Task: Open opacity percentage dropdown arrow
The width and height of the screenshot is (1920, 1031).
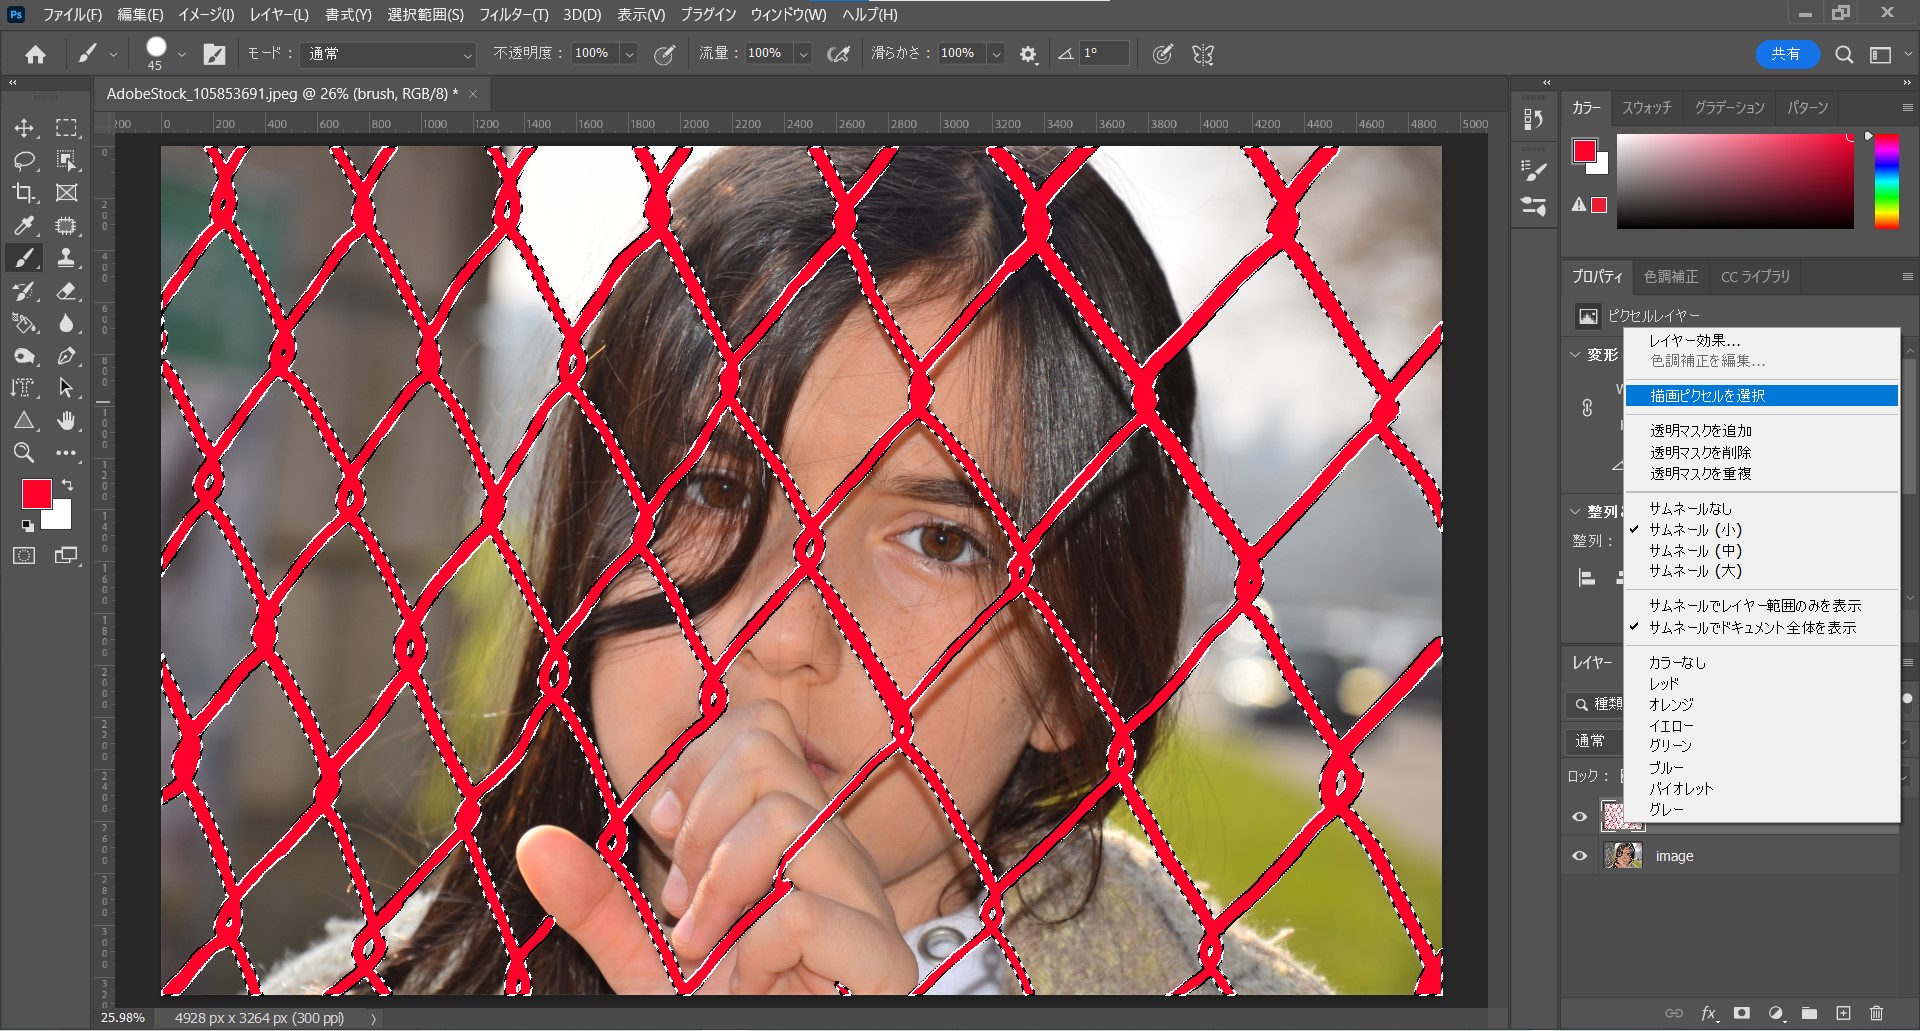Action: [629, 54]
